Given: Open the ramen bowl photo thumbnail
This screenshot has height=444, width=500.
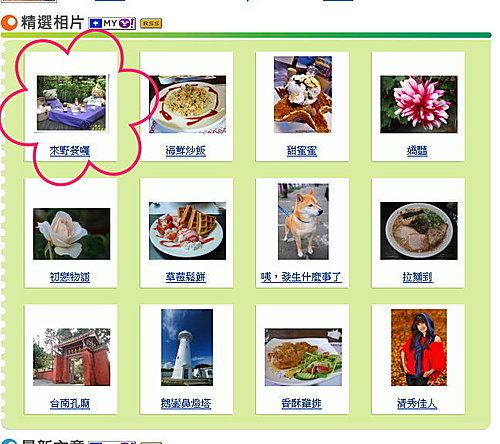Looking at the screenshot, I should coord(419,231).
